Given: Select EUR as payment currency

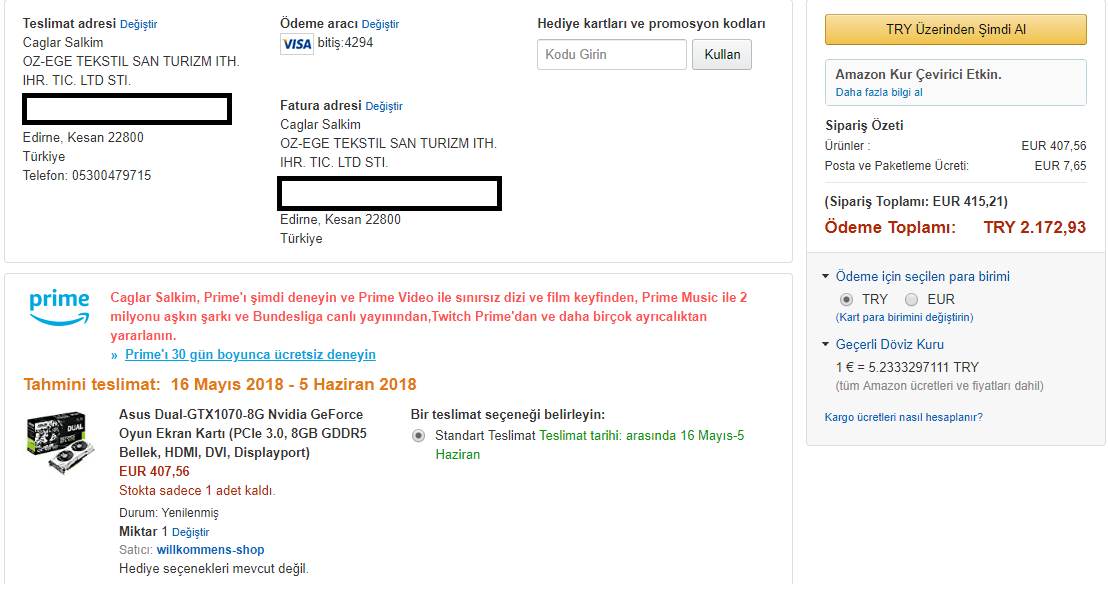Looking at the screenshot, I should point(911,299).
